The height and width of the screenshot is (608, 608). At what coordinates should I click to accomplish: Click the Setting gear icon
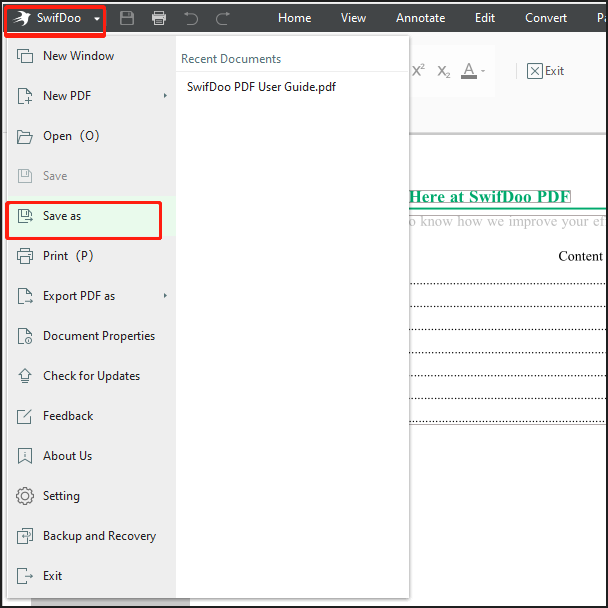[x=25, y=496]
